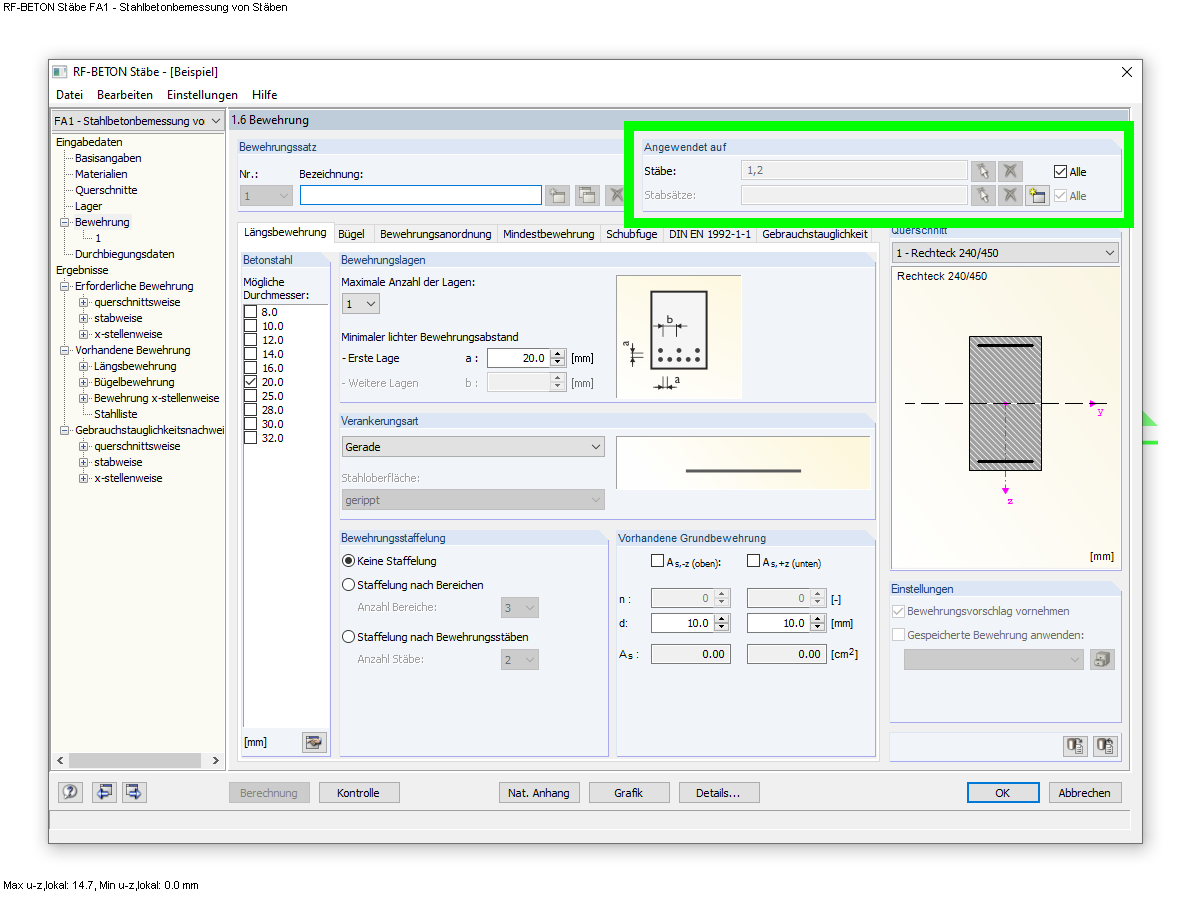This screenshot has height=900, width=1200.
Task: Click the left clipboard icon below Einstellungen panel
Action: click(x=1075, y=746)
